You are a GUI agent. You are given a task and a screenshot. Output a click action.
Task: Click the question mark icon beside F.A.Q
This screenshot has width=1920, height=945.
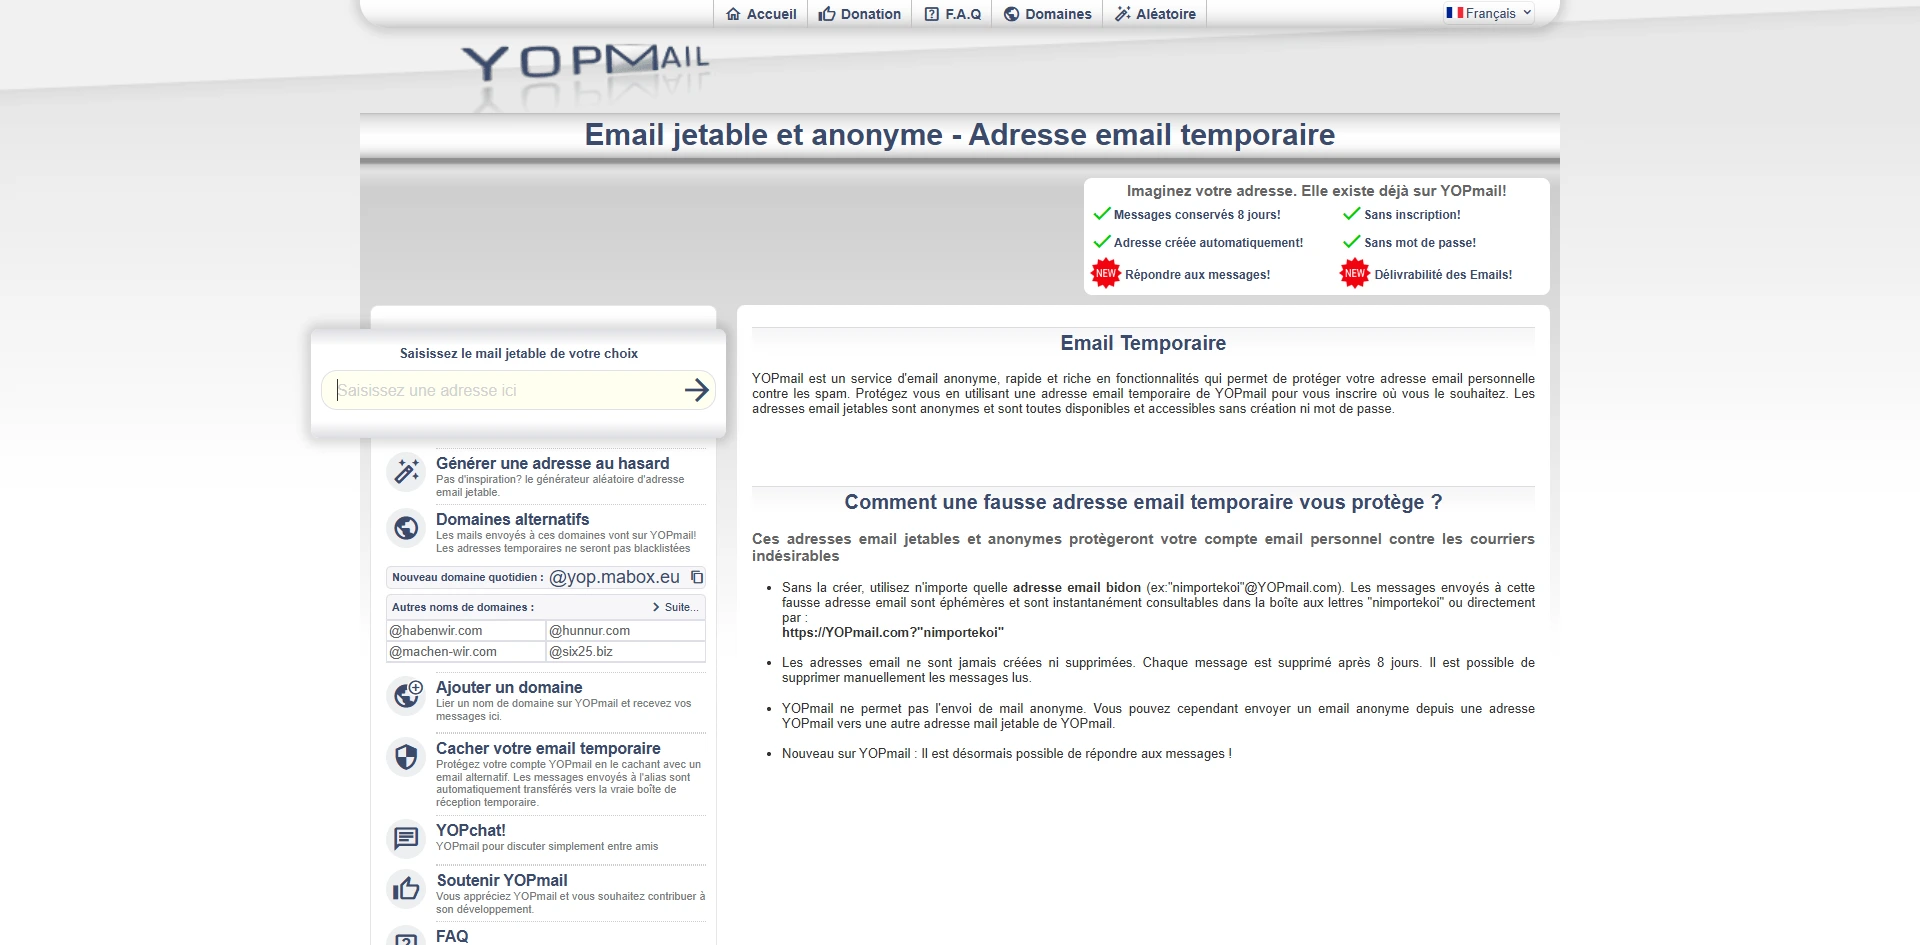(x=932, y=14)
